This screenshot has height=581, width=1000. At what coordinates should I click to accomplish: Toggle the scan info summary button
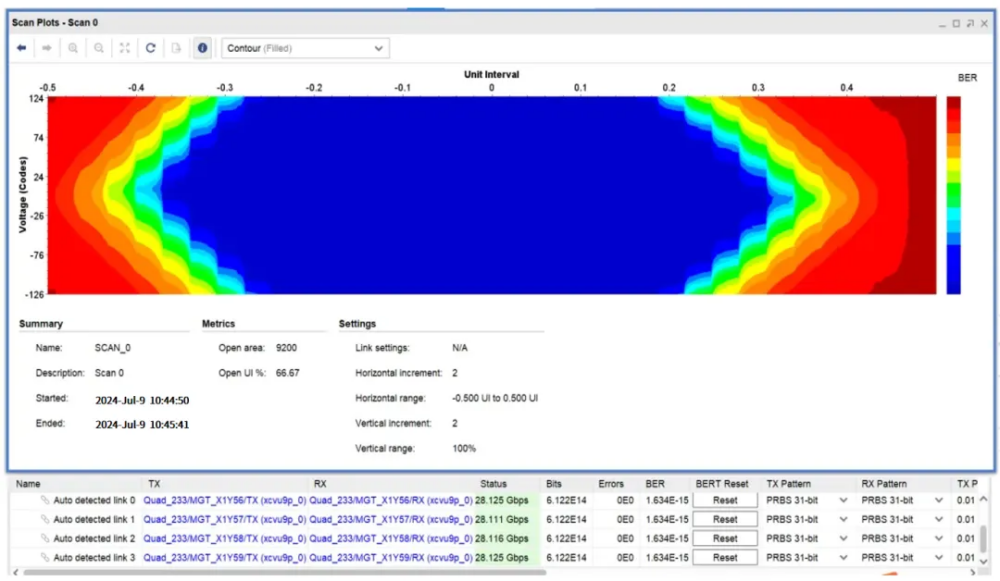(202, 48)
